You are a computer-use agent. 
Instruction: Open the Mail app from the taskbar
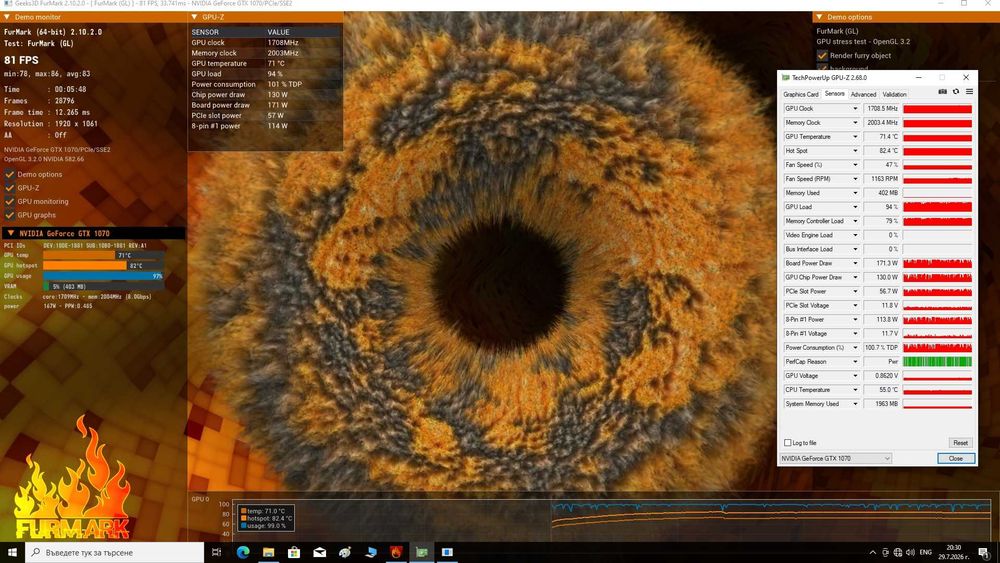[x=320, y=552]
